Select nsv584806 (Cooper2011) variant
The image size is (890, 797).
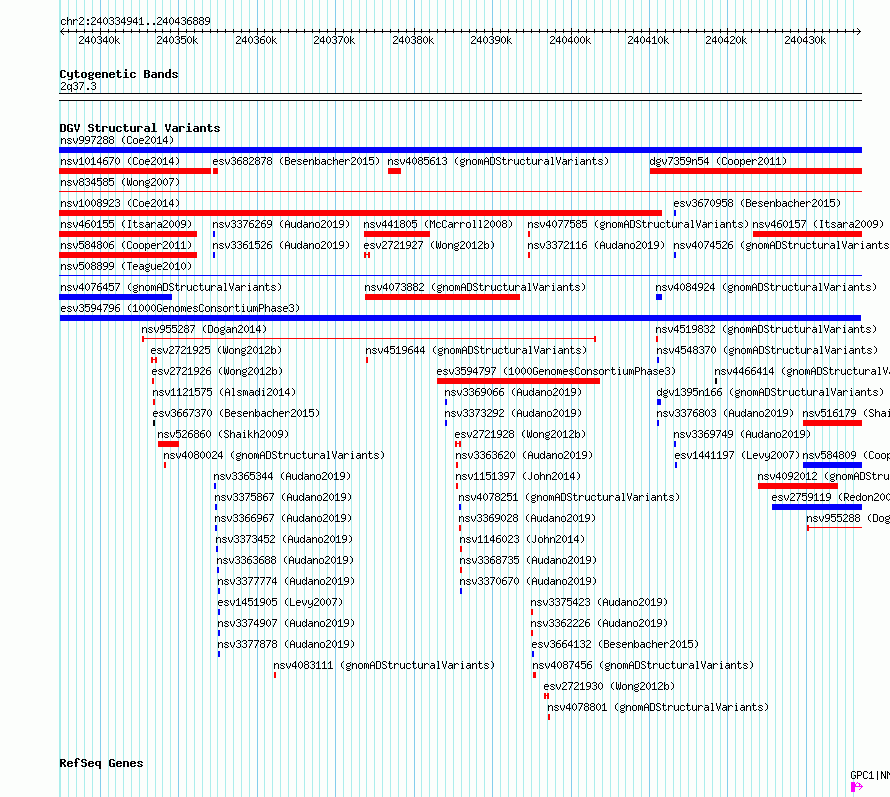126,245
